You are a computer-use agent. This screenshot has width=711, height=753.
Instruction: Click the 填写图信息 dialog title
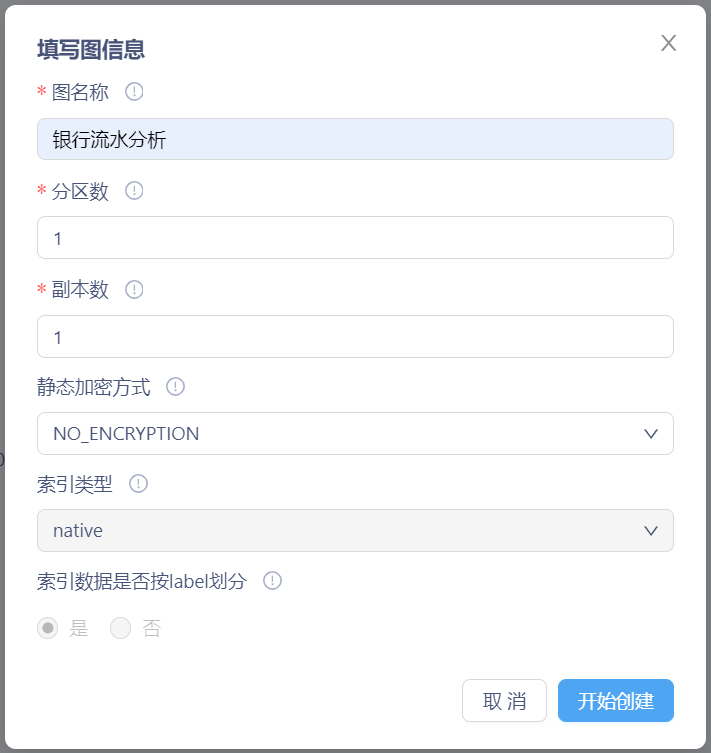click(91, 49)
